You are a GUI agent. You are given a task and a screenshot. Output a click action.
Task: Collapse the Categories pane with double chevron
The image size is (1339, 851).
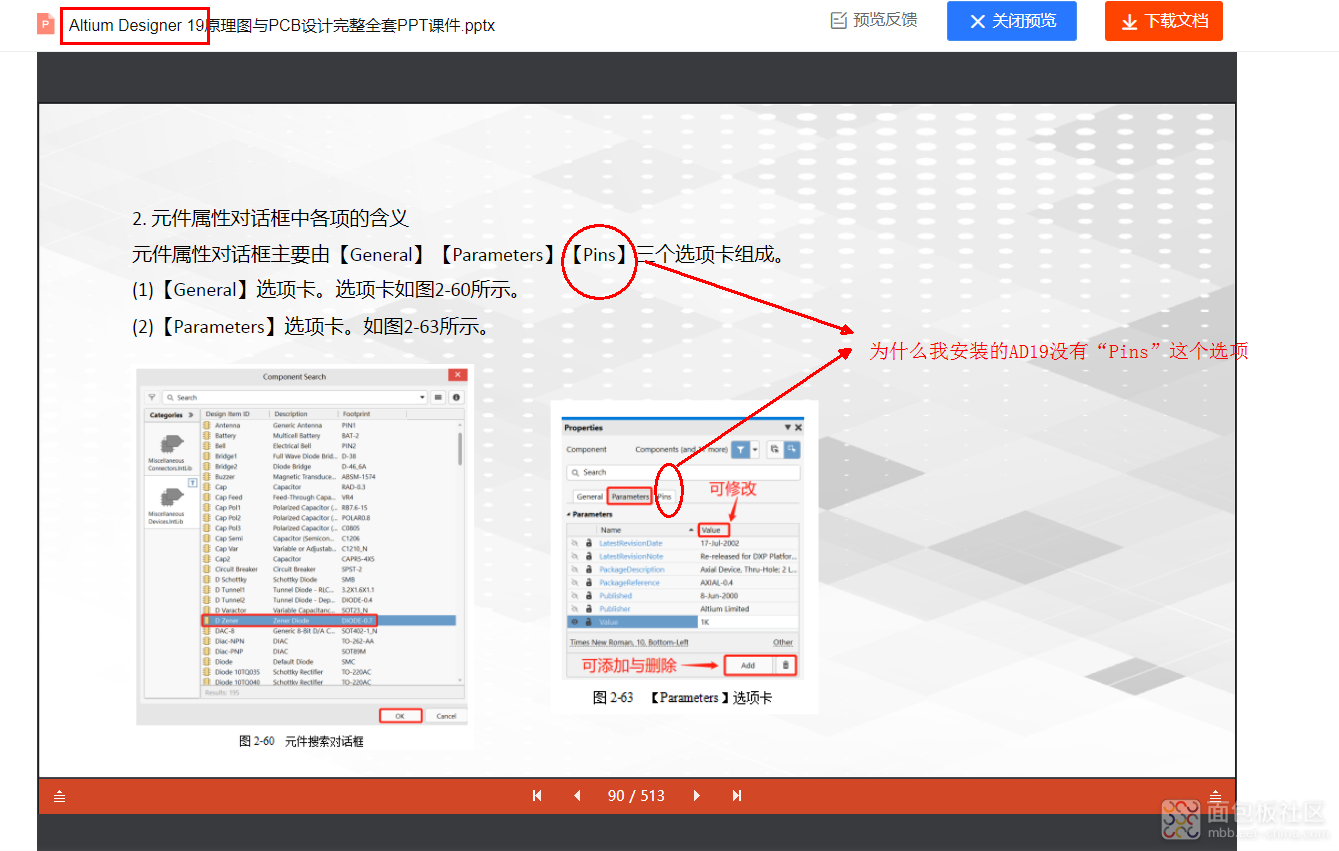190,415
